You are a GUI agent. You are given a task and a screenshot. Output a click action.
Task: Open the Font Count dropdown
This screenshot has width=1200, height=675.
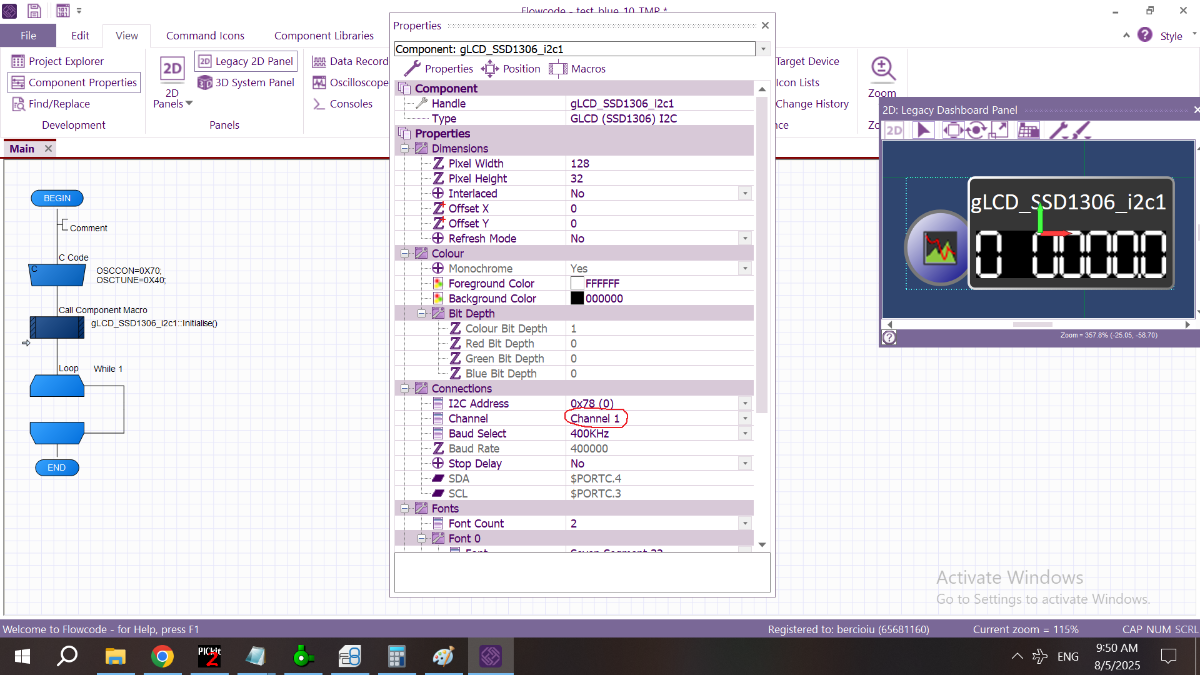tap(744, 523)
